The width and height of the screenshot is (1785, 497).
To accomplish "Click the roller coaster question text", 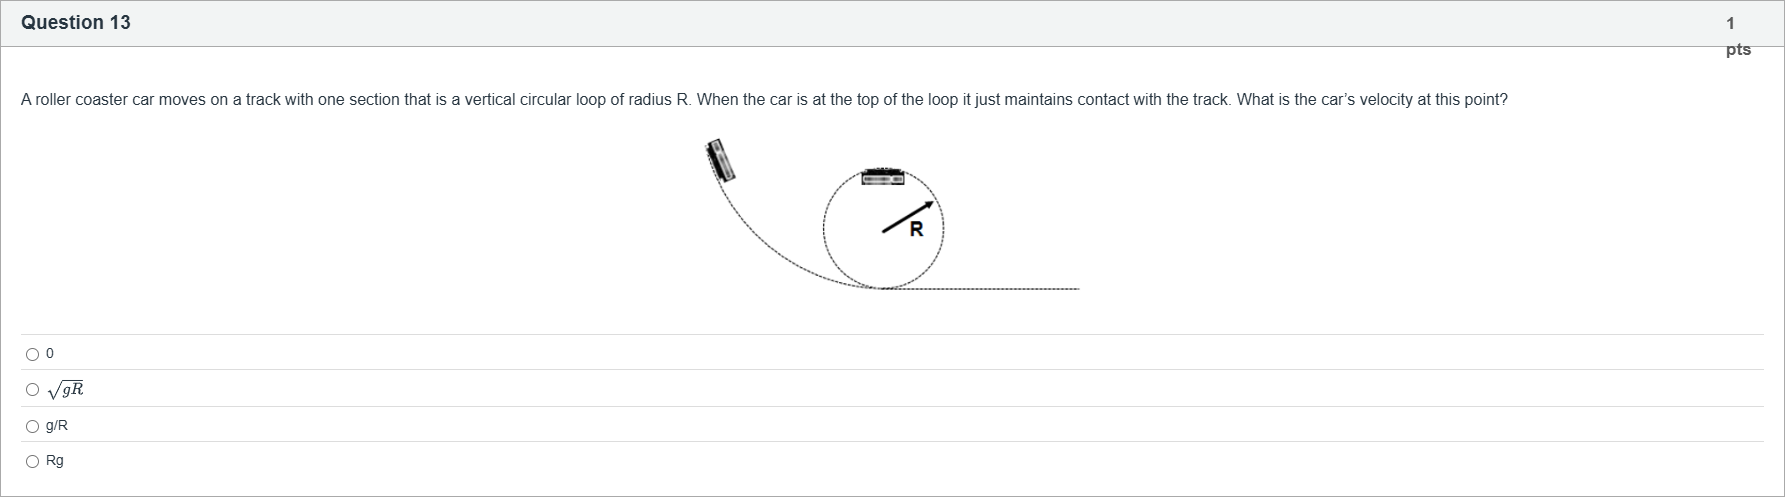I will [x=764, y=100].
